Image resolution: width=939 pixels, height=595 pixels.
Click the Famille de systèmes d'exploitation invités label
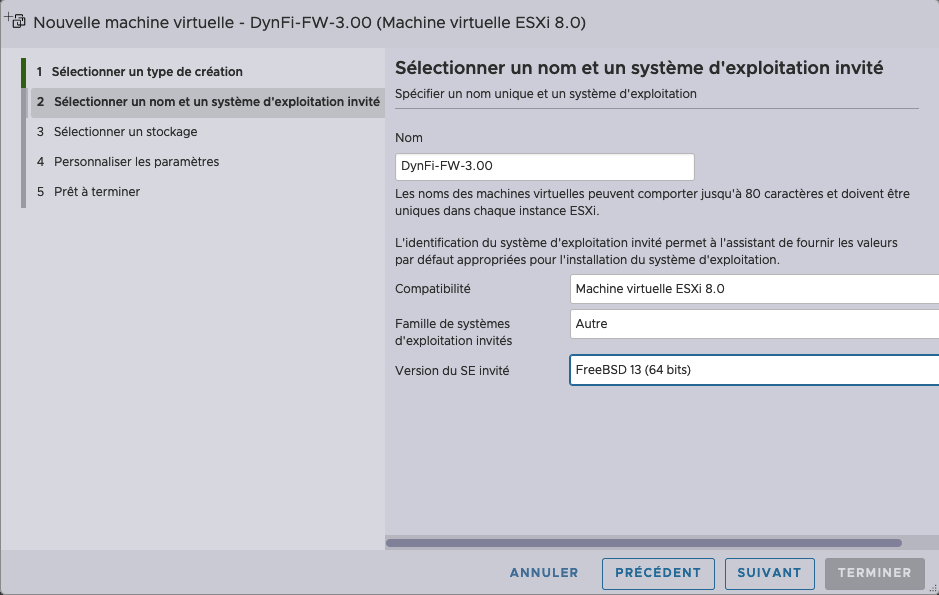(453, 332)
